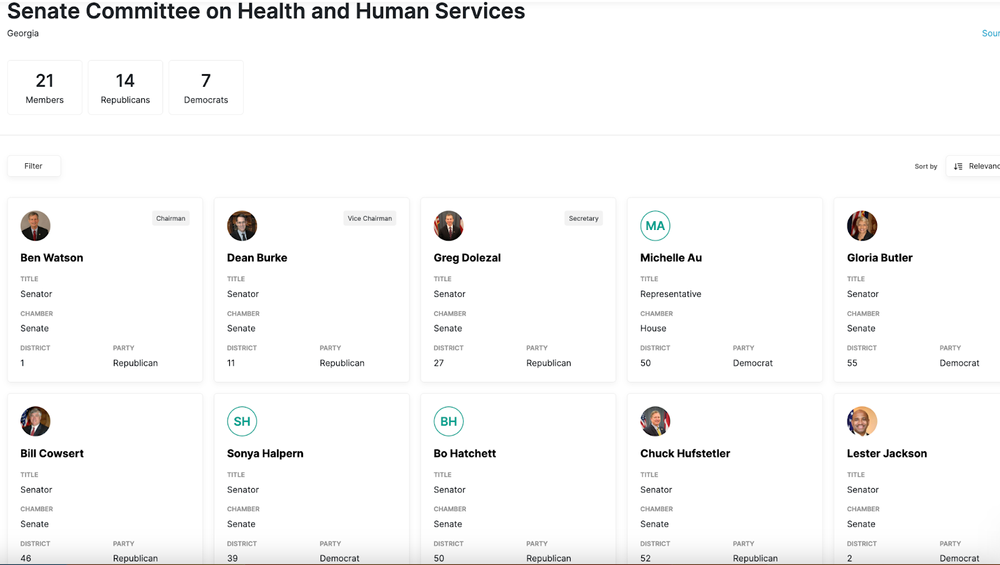Click Bill Cowsert's avatar photo
The image size is (1000, 565).
(35, 422)
